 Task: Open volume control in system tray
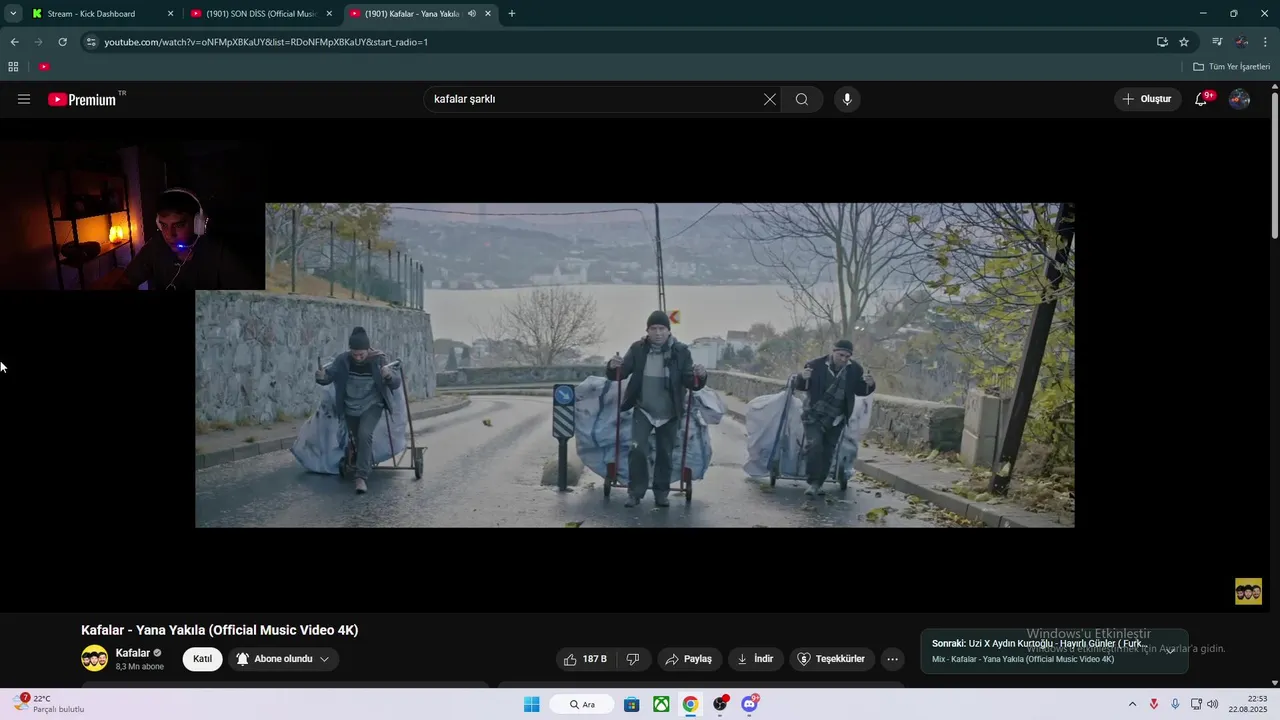[x=1213, y=704]
